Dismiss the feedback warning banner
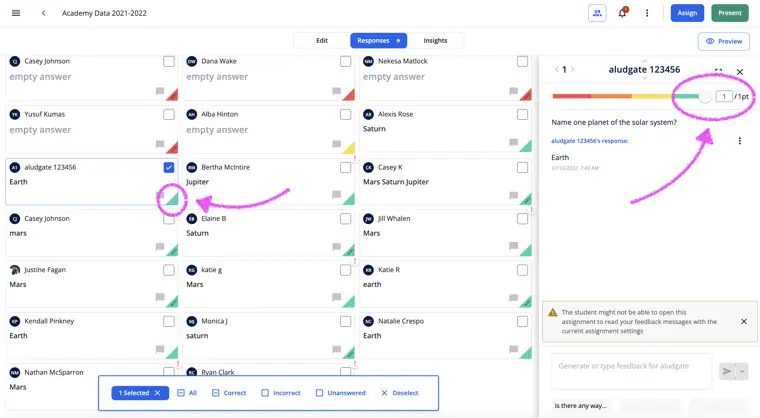 coord(744,322)
